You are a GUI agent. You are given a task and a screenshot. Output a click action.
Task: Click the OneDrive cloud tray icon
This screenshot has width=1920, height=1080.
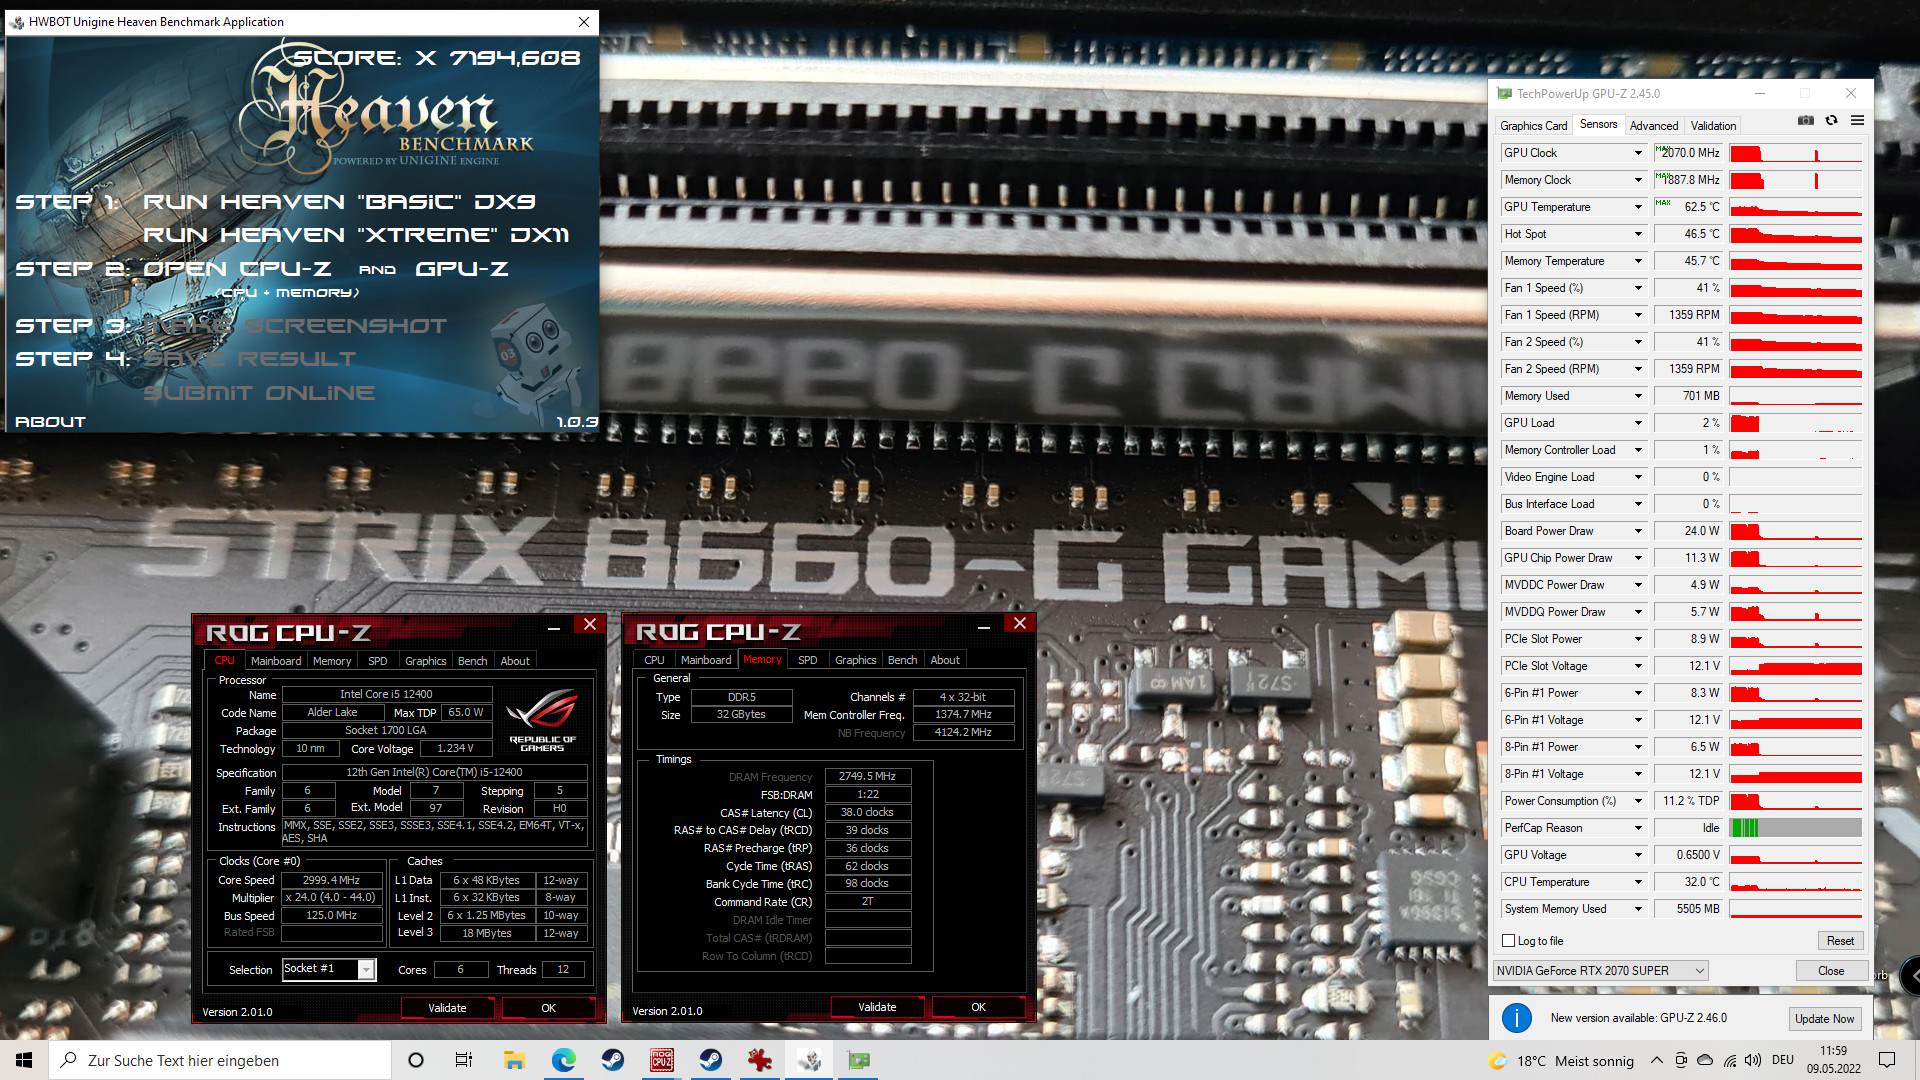1705,1060
